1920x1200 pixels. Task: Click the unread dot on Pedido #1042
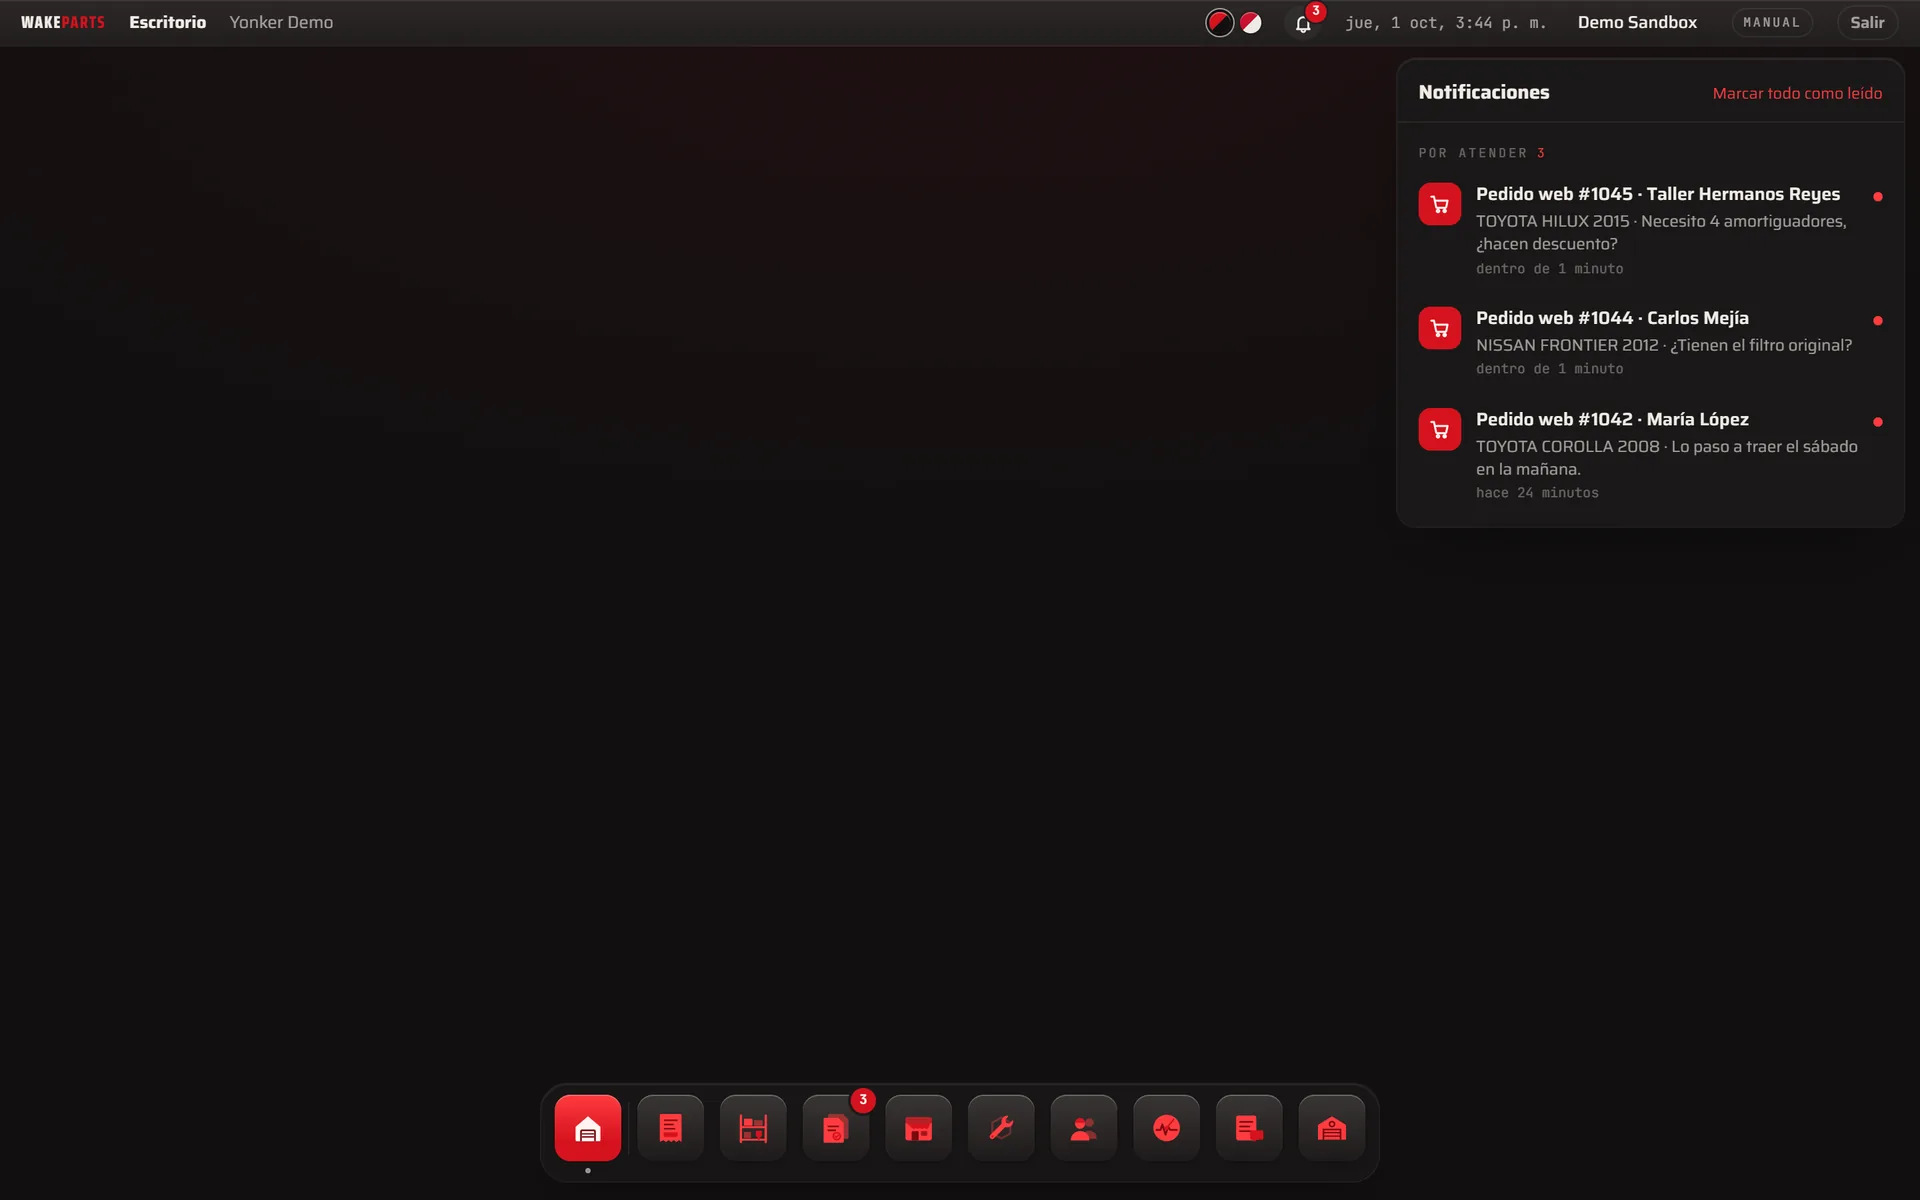[x=1878, y=422]
